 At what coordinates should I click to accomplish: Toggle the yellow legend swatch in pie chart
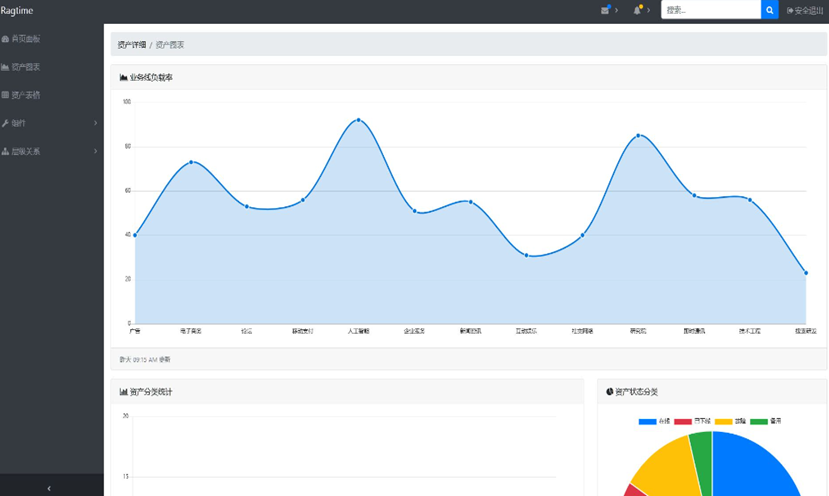point(723,421)
